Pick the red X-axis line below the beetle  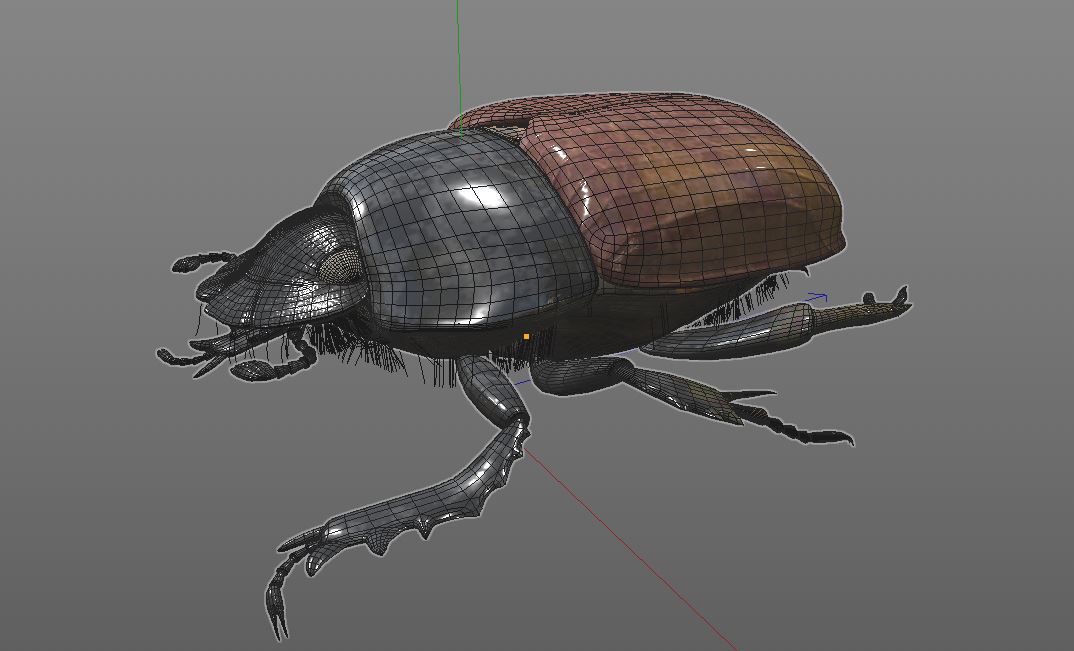tap(627, 548)
